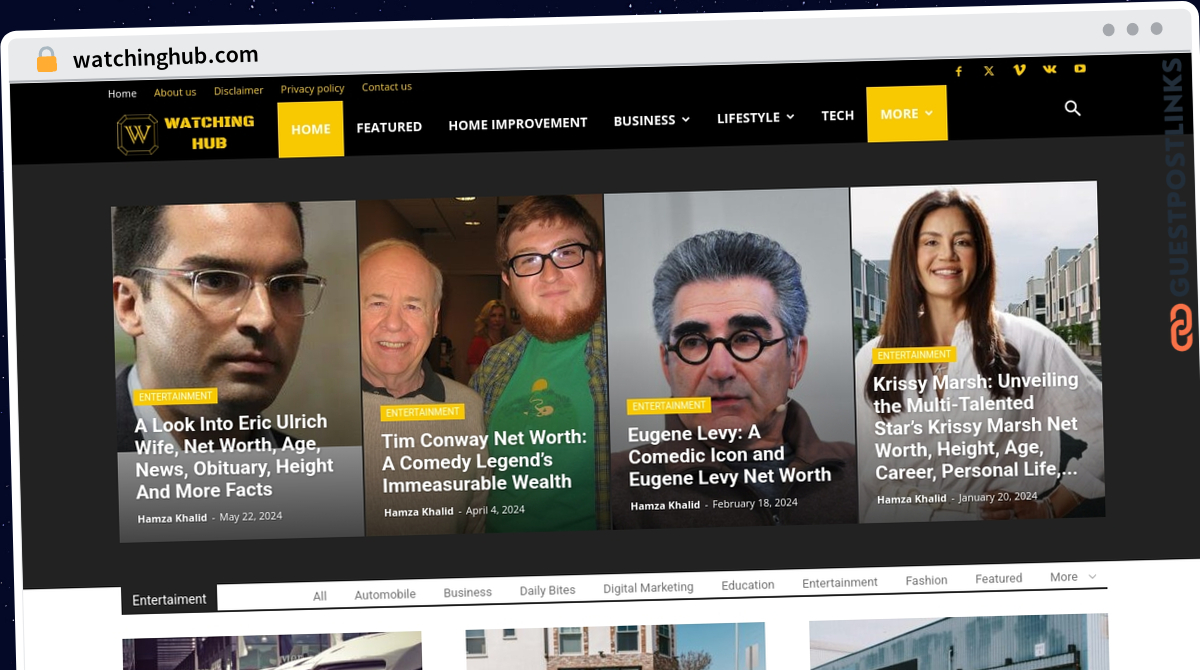Select the Automobile category filter tab
1200x670 pixels.
coord(385,594)
